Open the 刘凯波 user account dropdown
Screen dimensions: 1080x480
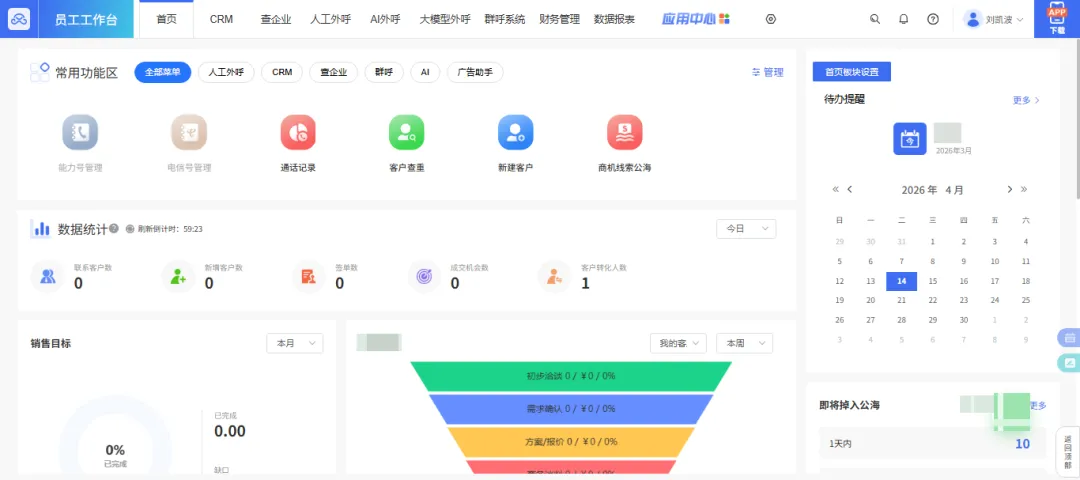(x=994, y=19)
